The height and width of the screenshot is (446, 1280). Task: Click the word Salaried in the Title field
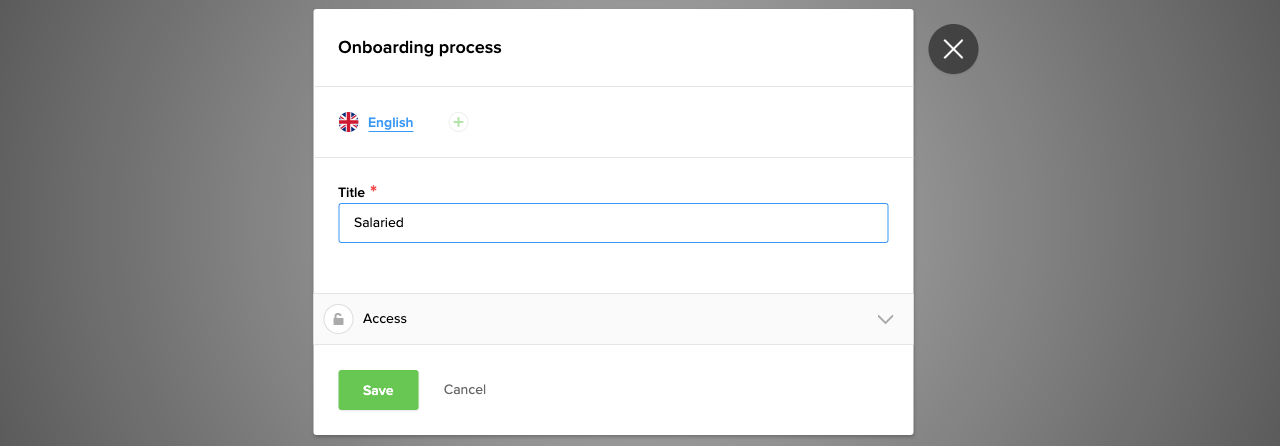pyautogui.click(x=379, y=223)
